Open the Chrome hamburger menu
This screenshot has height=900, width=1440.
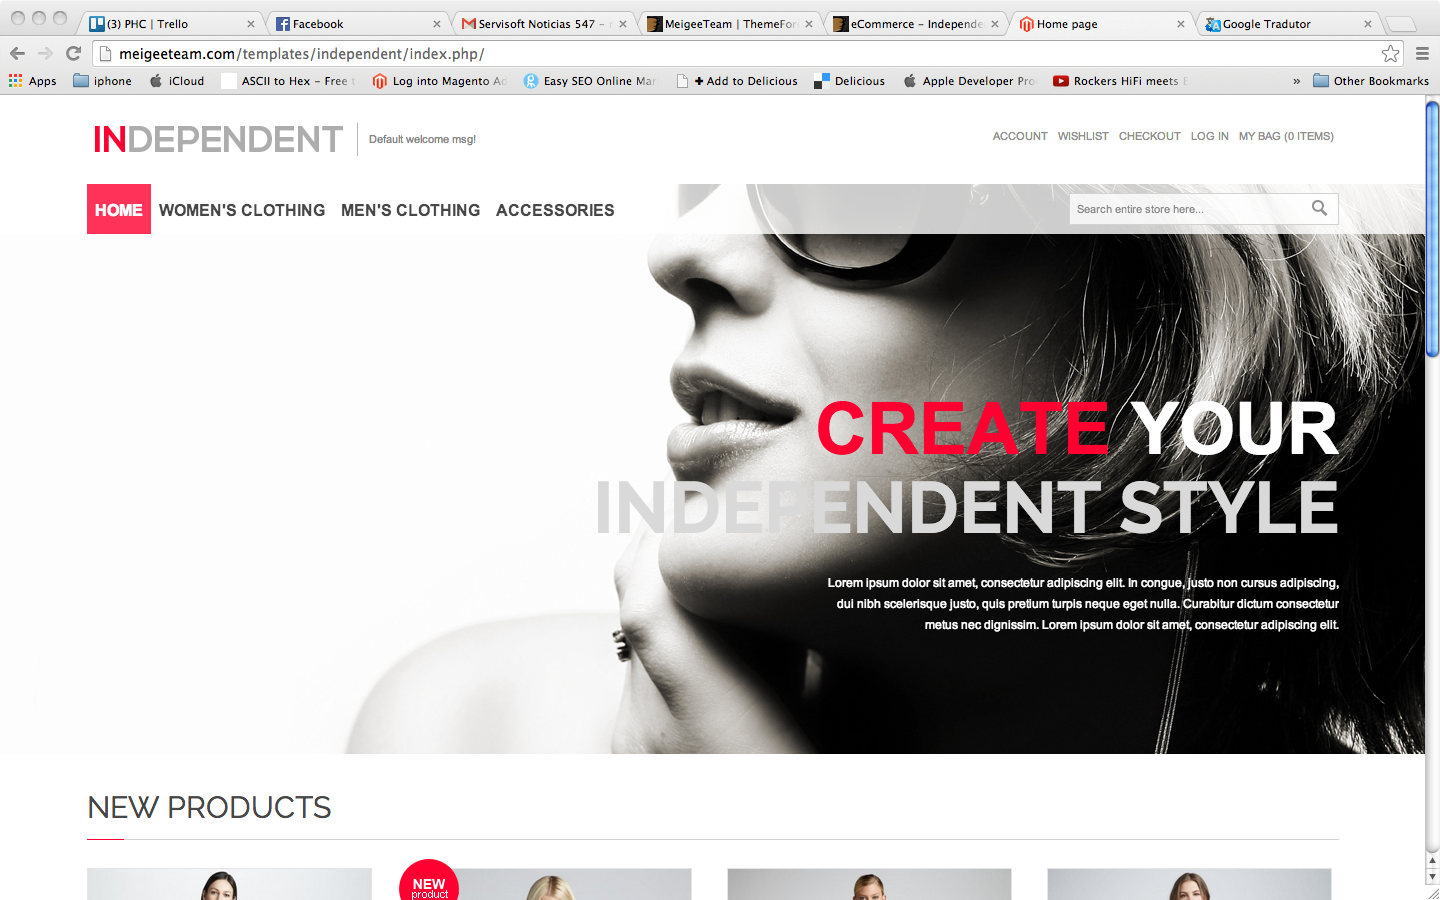tap(1421, 54)
